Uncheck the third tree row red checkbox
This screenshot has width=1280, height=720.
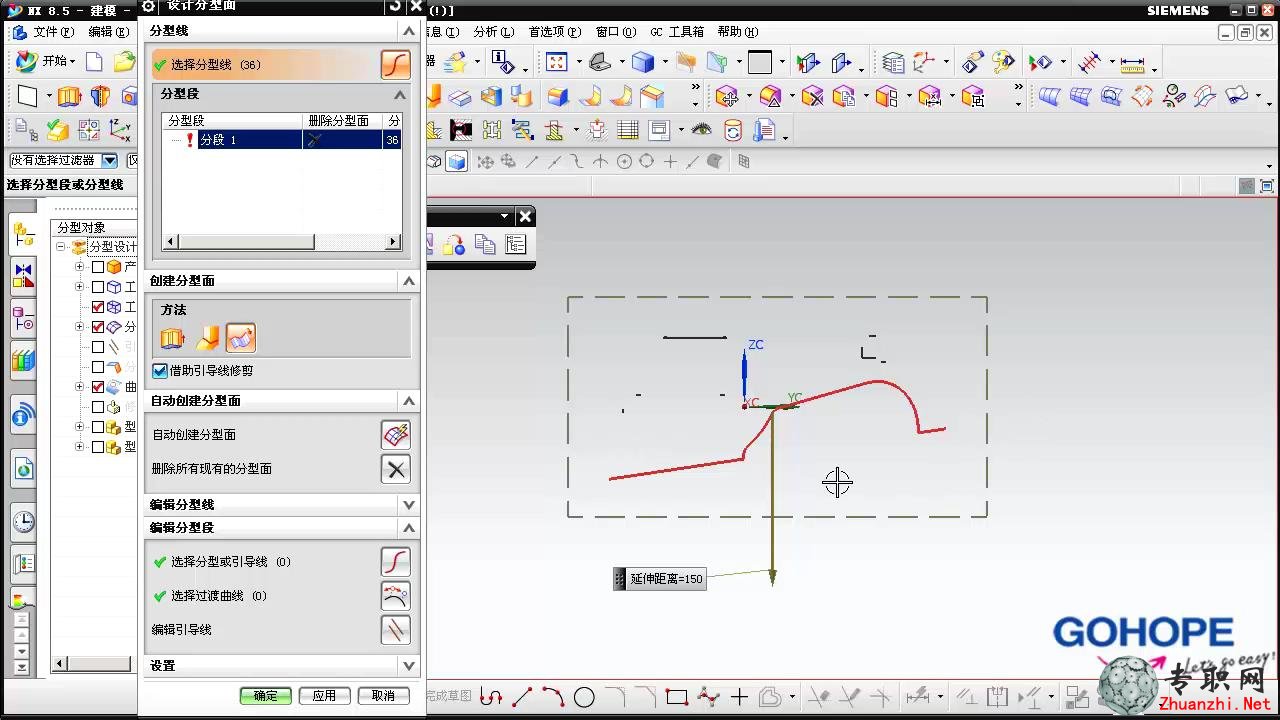[98, 307]
